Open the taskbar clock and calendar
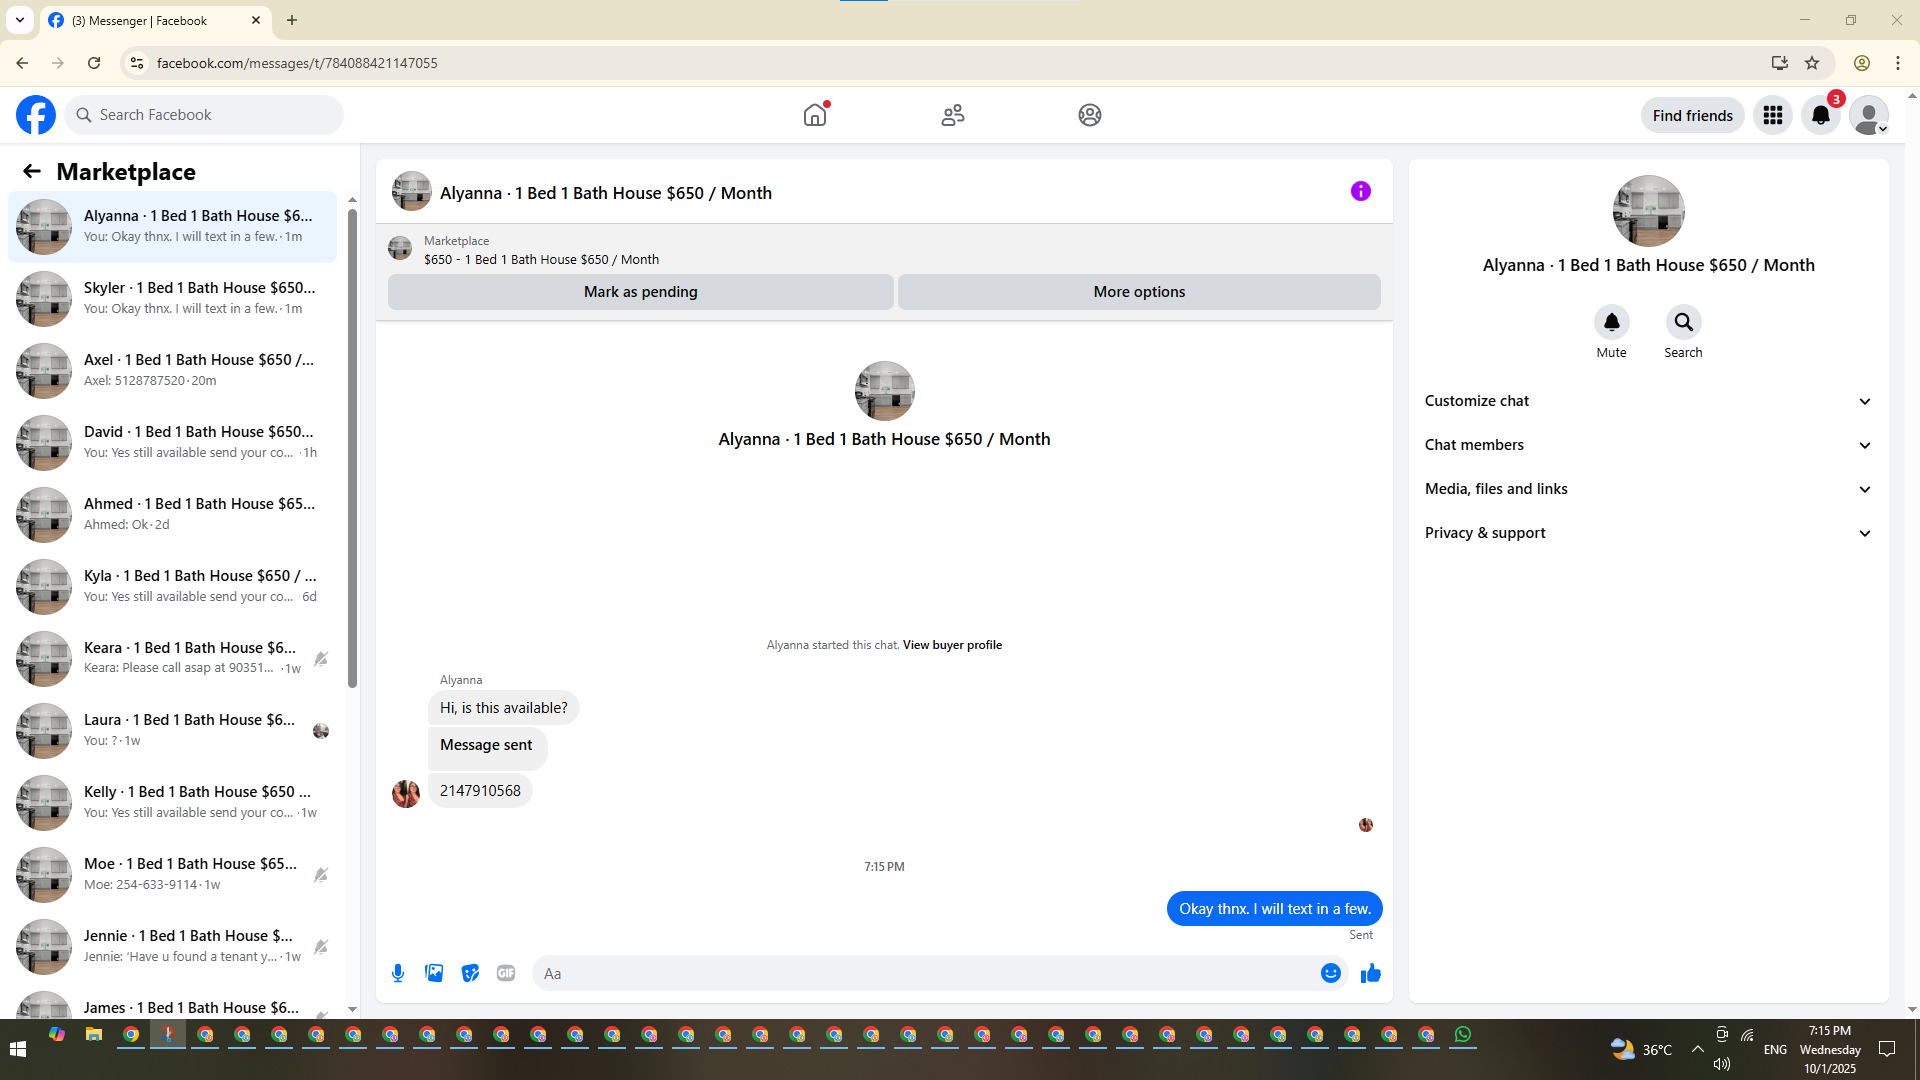 click(1830, 1049)
